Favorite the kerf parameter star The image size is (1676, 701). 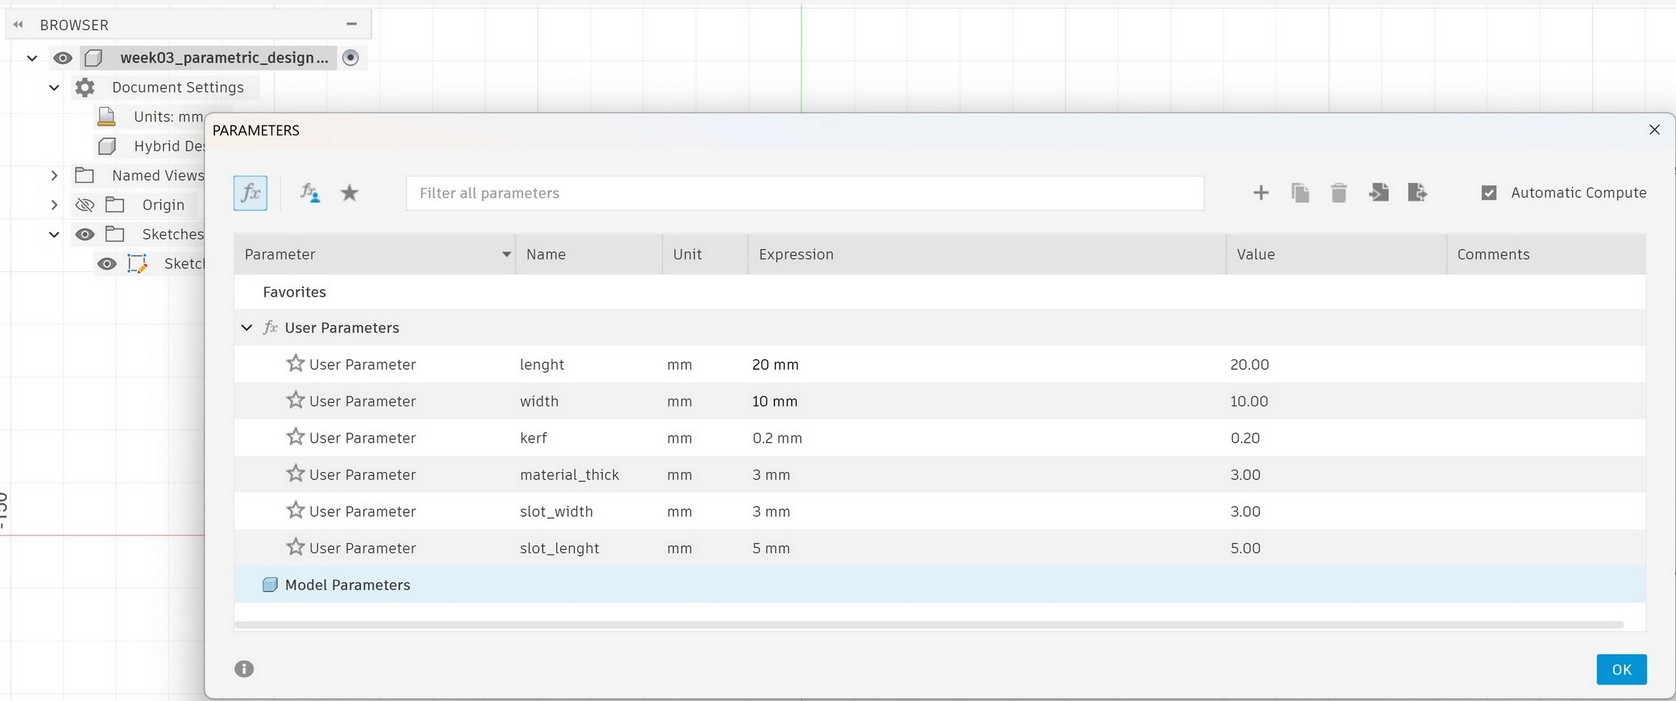[x=295, y=437]
